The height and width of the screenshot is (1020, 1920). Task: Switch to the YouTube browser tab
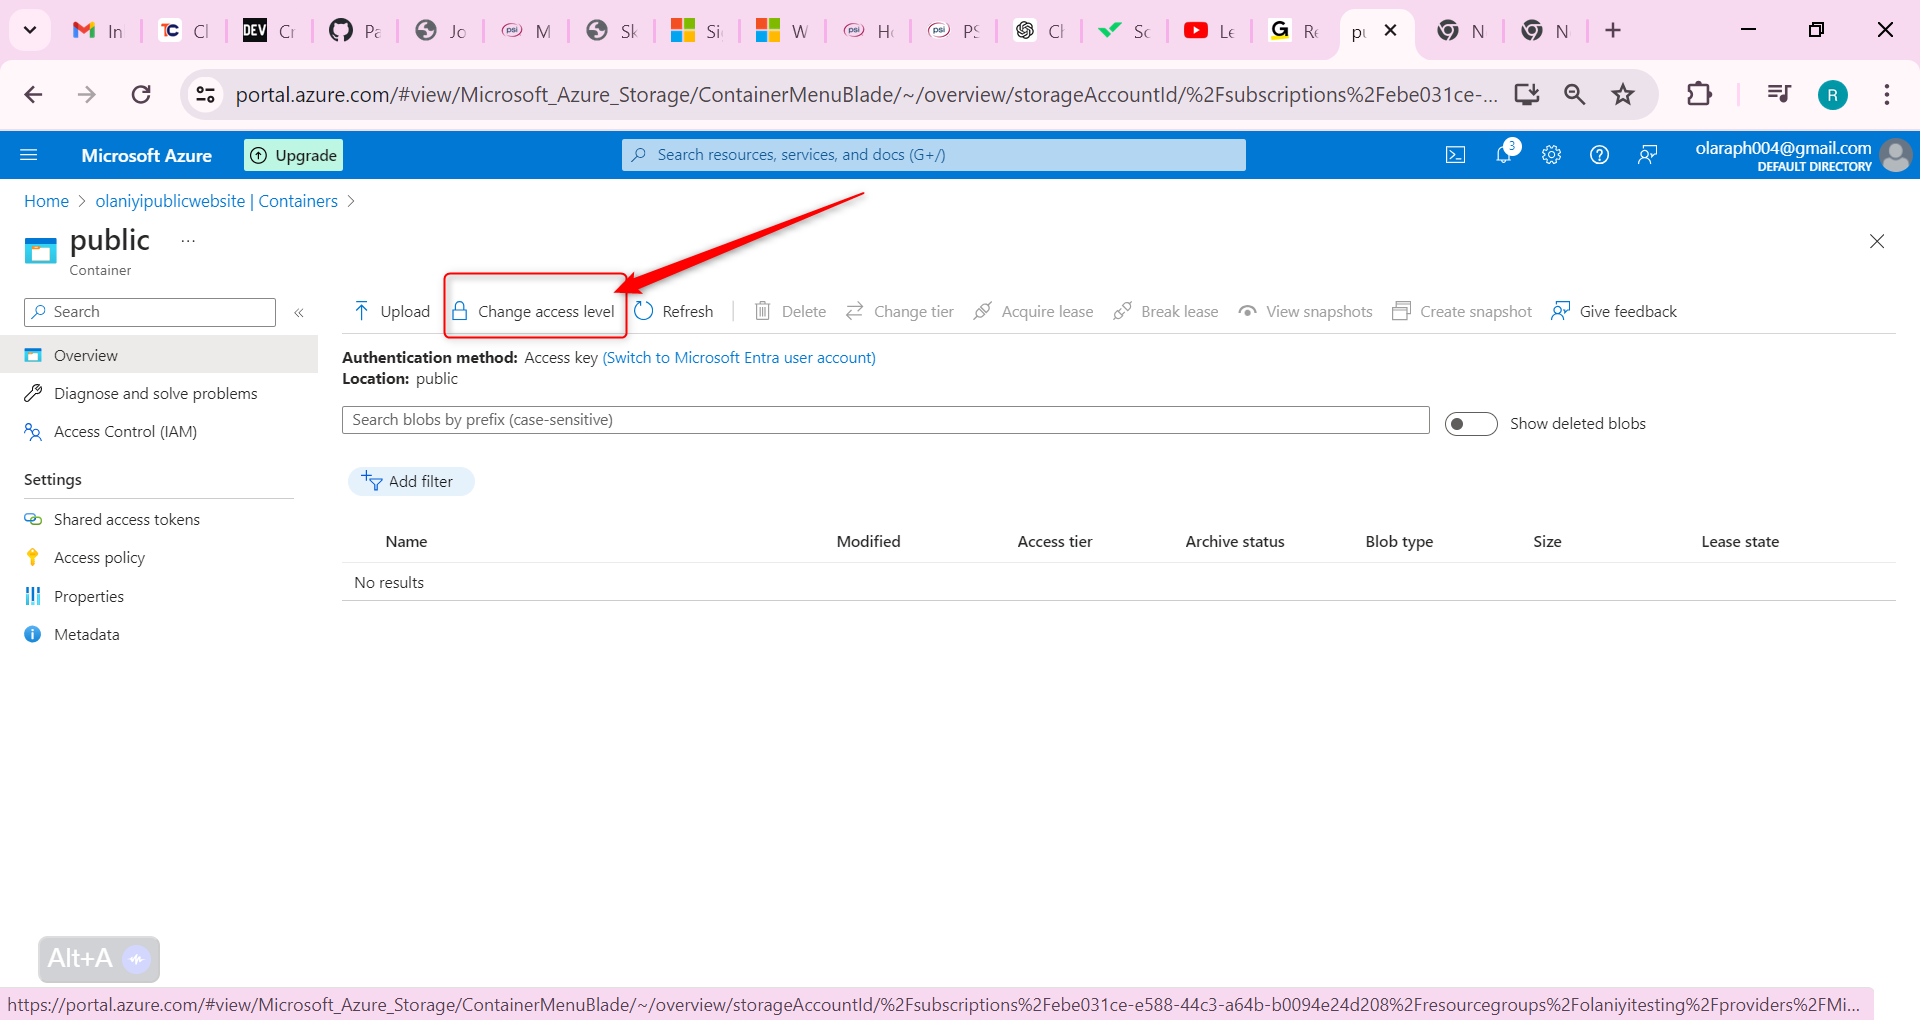(x=1209, y=31)
